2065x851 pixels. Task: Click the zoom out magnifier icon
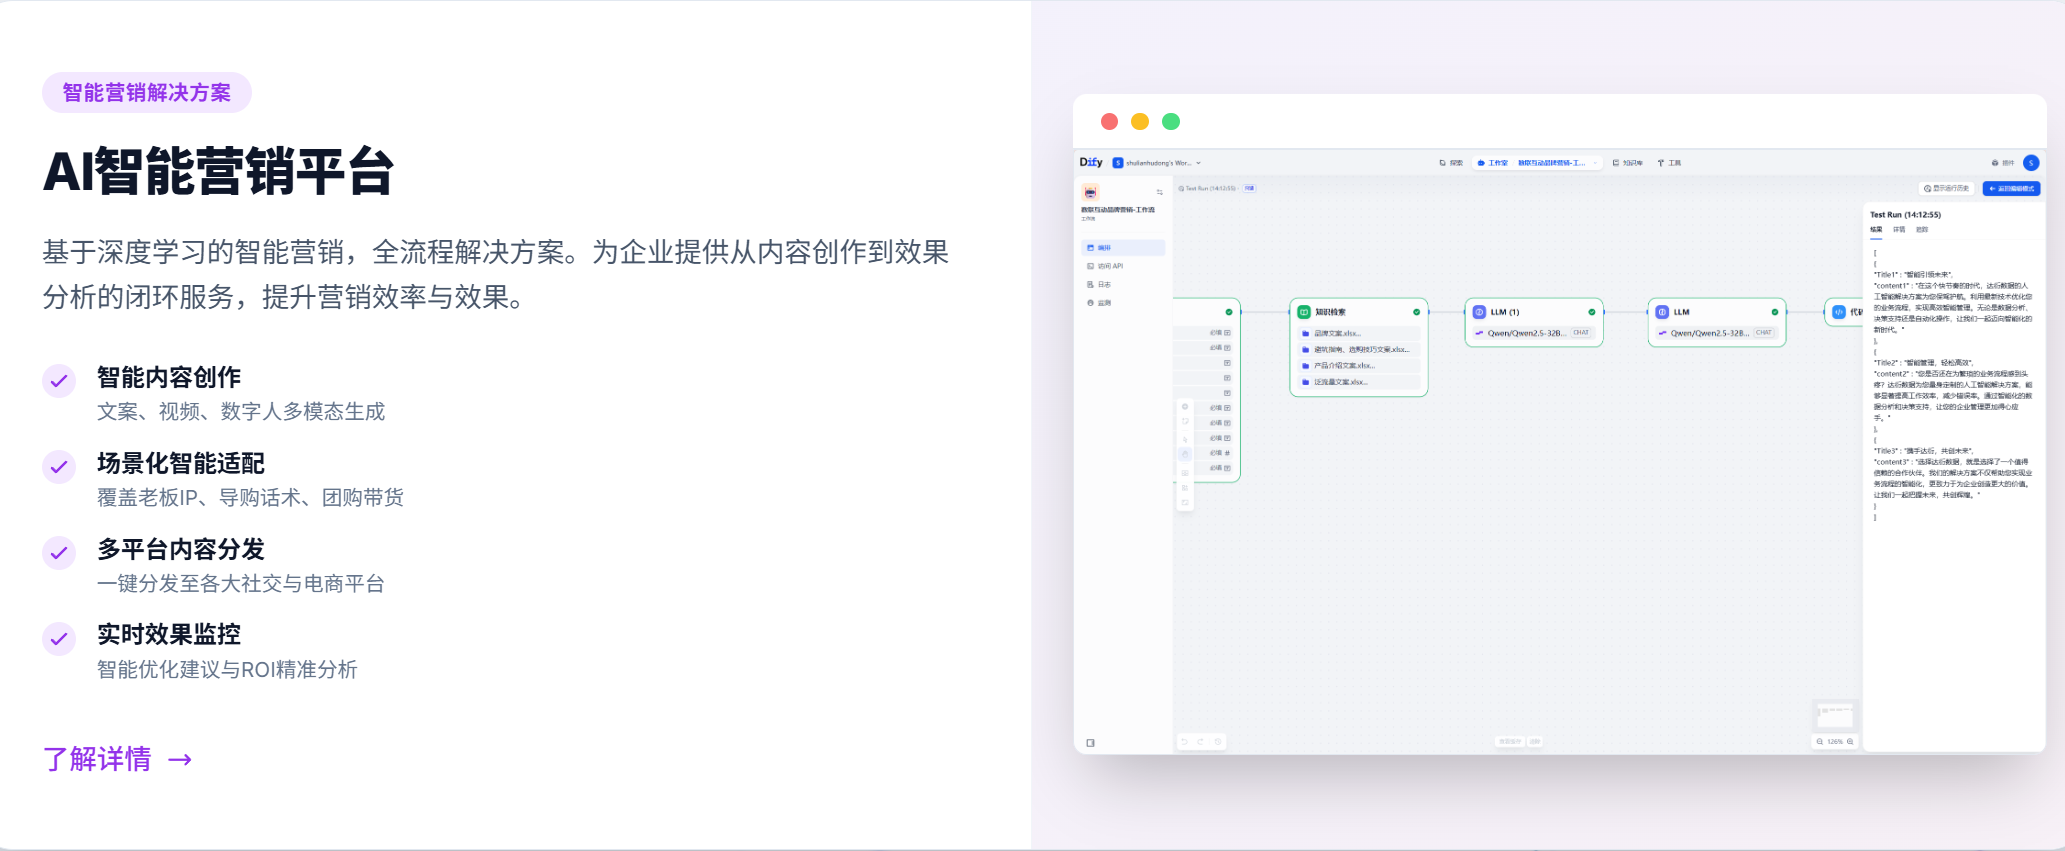pos(1820,742)
